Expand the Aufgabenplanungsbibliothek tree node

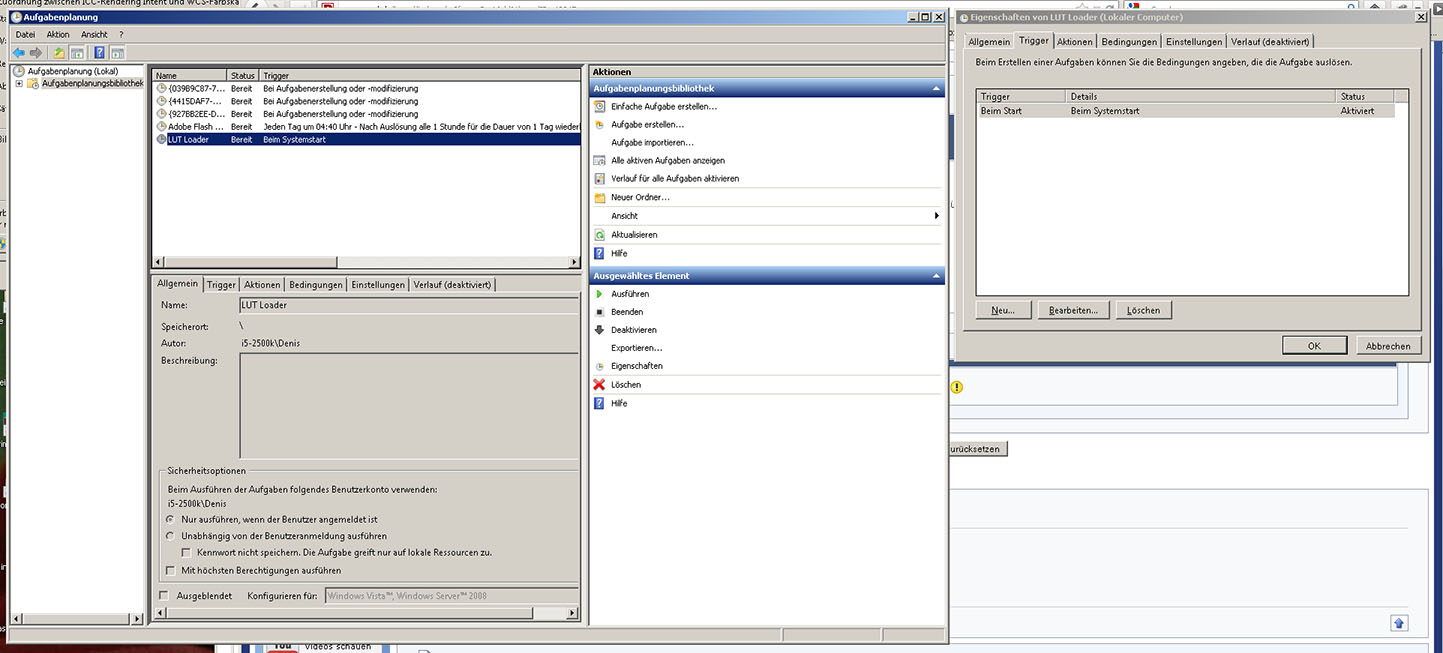19,83
